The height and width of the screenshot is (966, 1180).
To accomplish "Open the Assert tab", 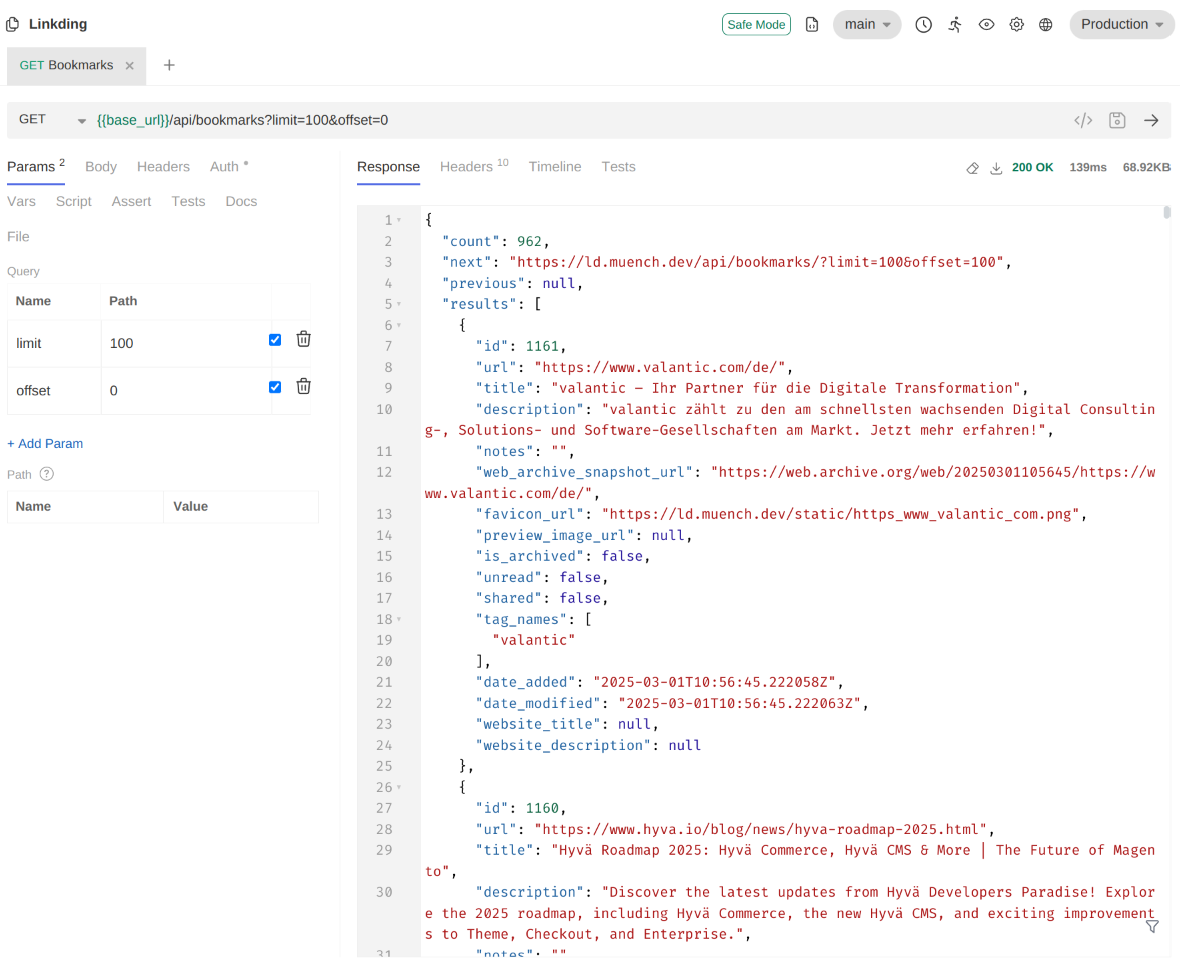I will pyautogui.click(x=131, y=202).
